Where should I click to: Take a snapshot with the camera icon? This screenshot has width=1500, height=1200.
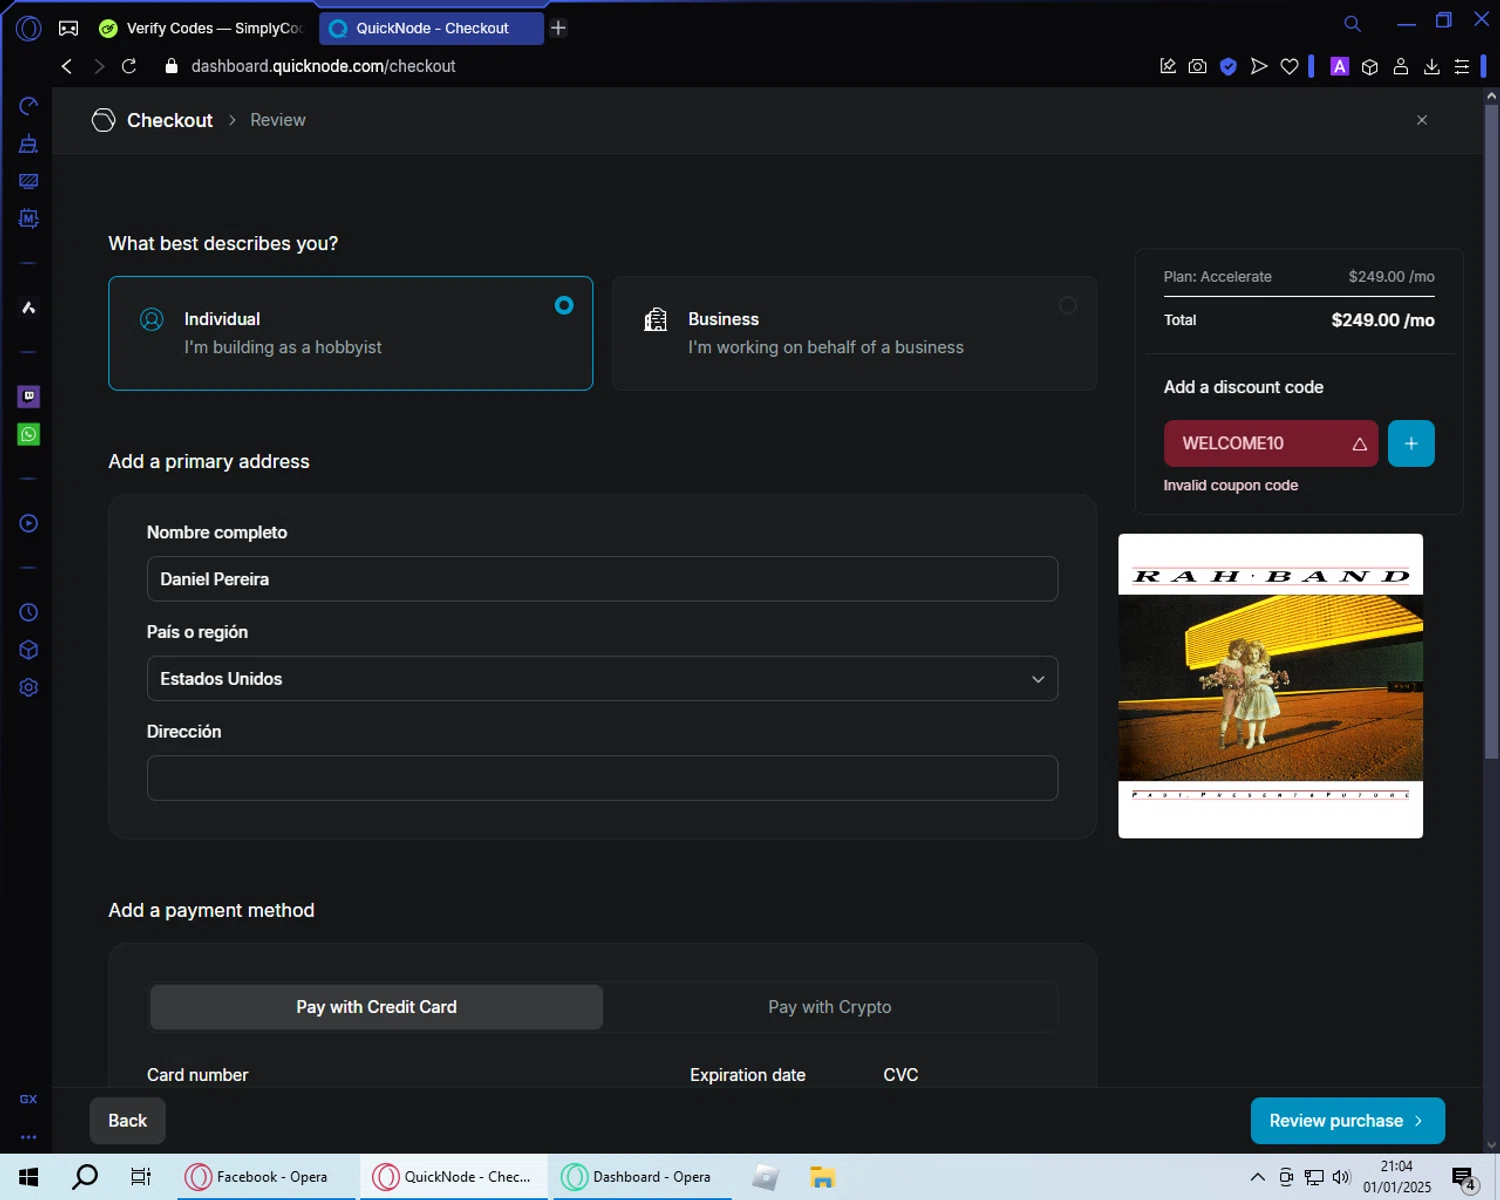coord(1197,66)
